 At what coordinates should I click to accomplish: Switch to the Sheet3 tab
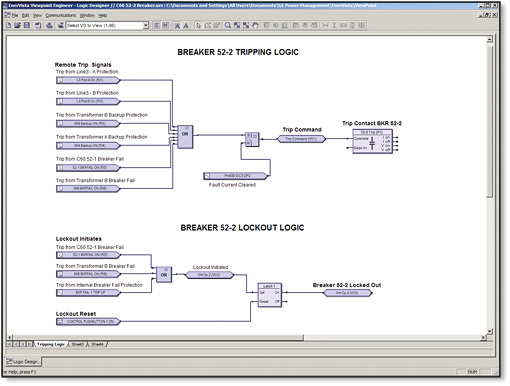[78, 344]
